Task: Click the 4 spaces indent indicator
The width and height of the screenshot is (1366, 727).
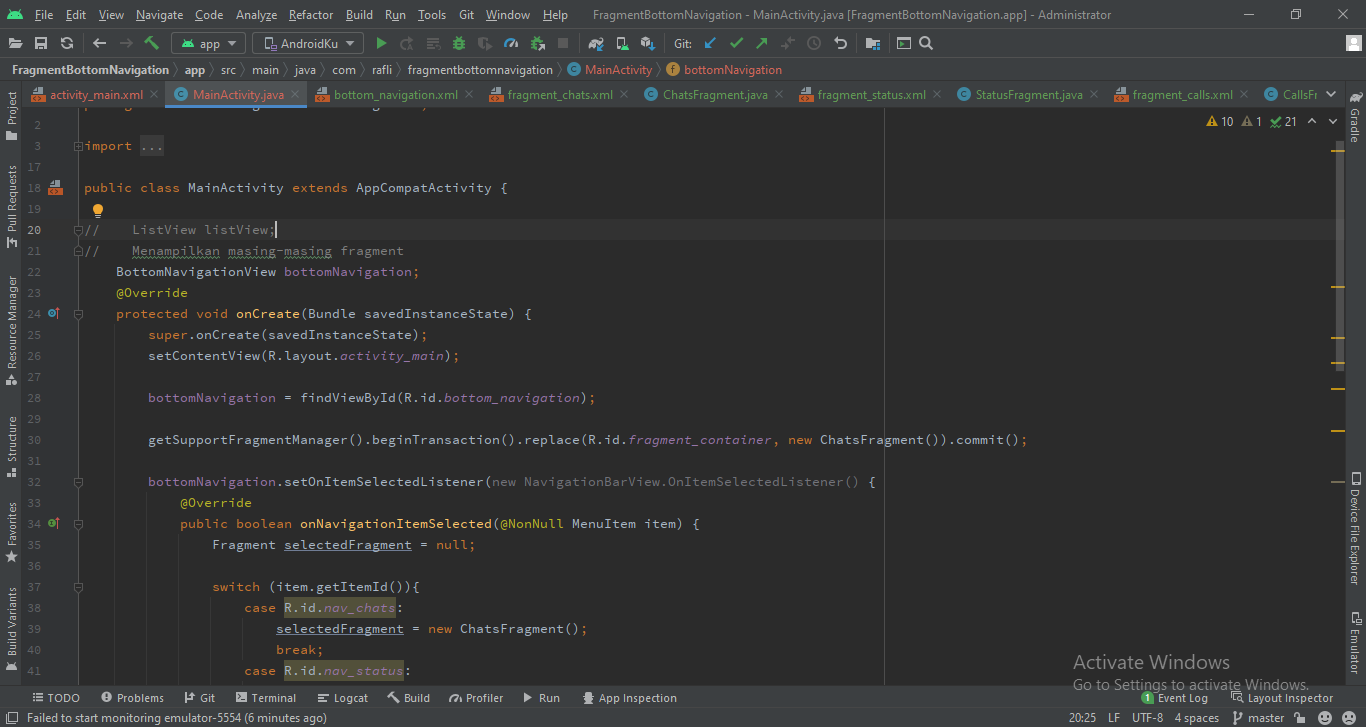Action: pos(1197,717)
